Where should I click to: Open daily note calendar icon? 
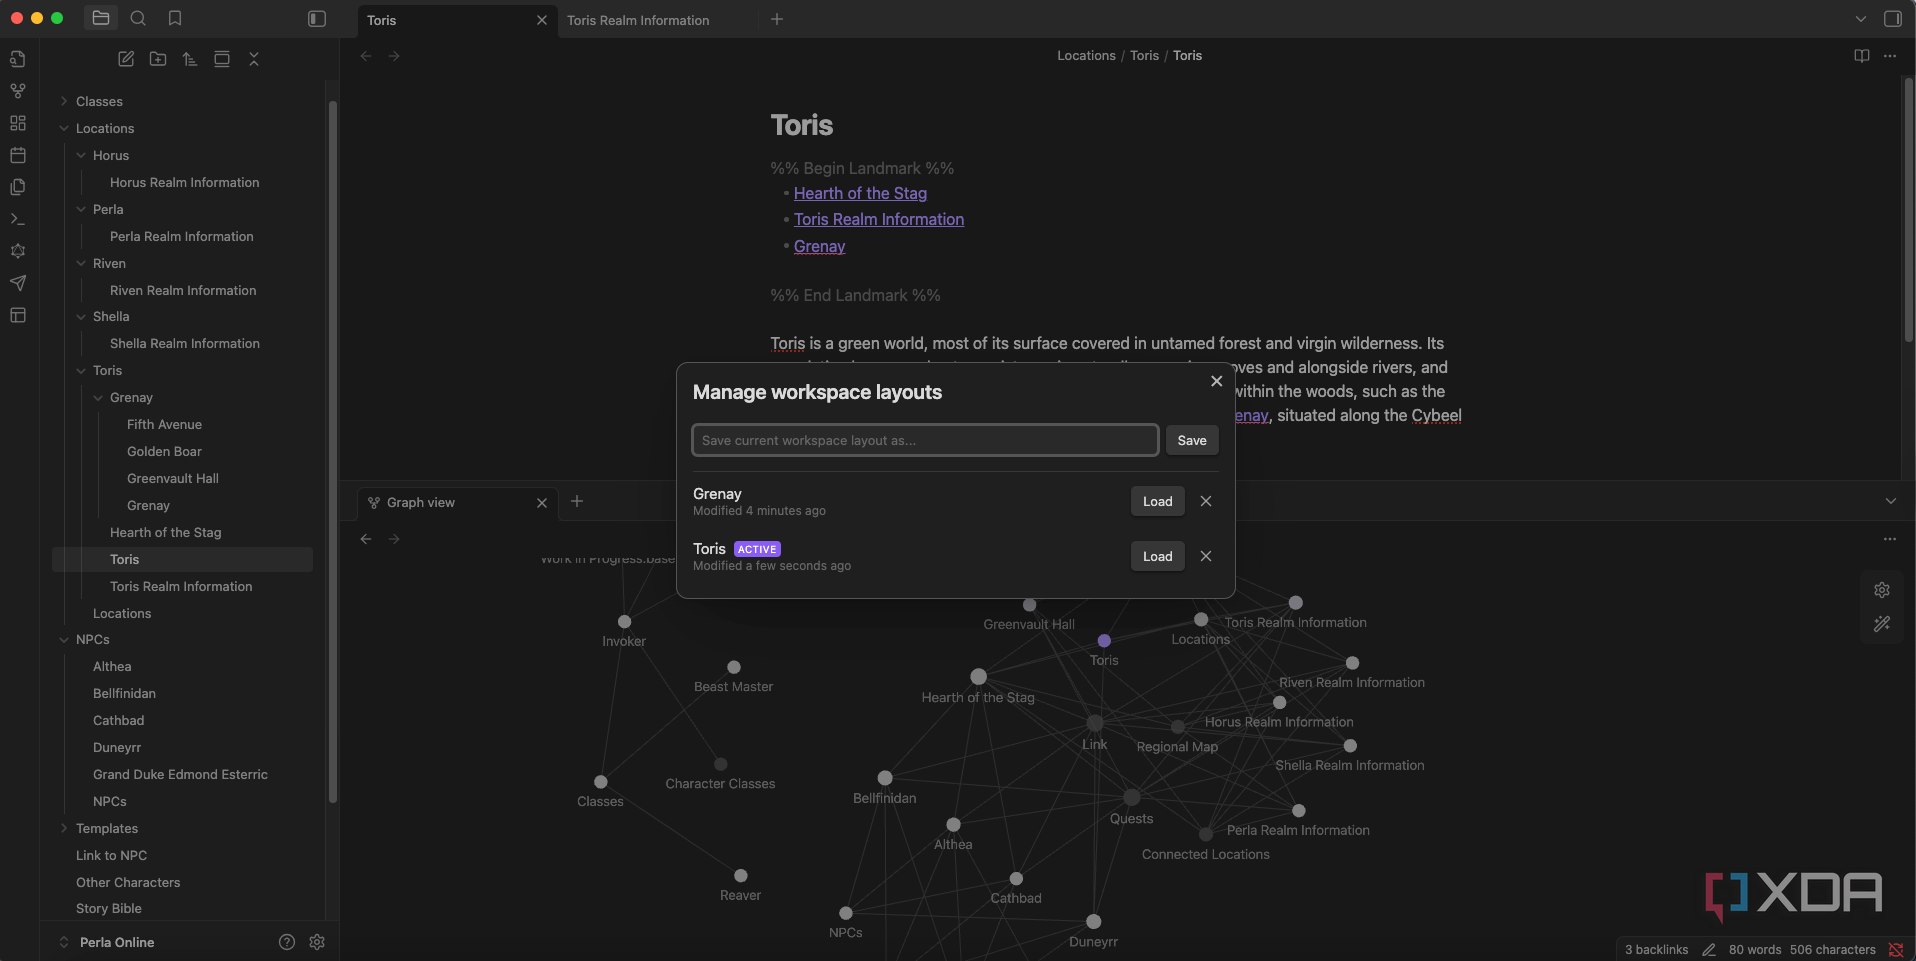[18, 155]
